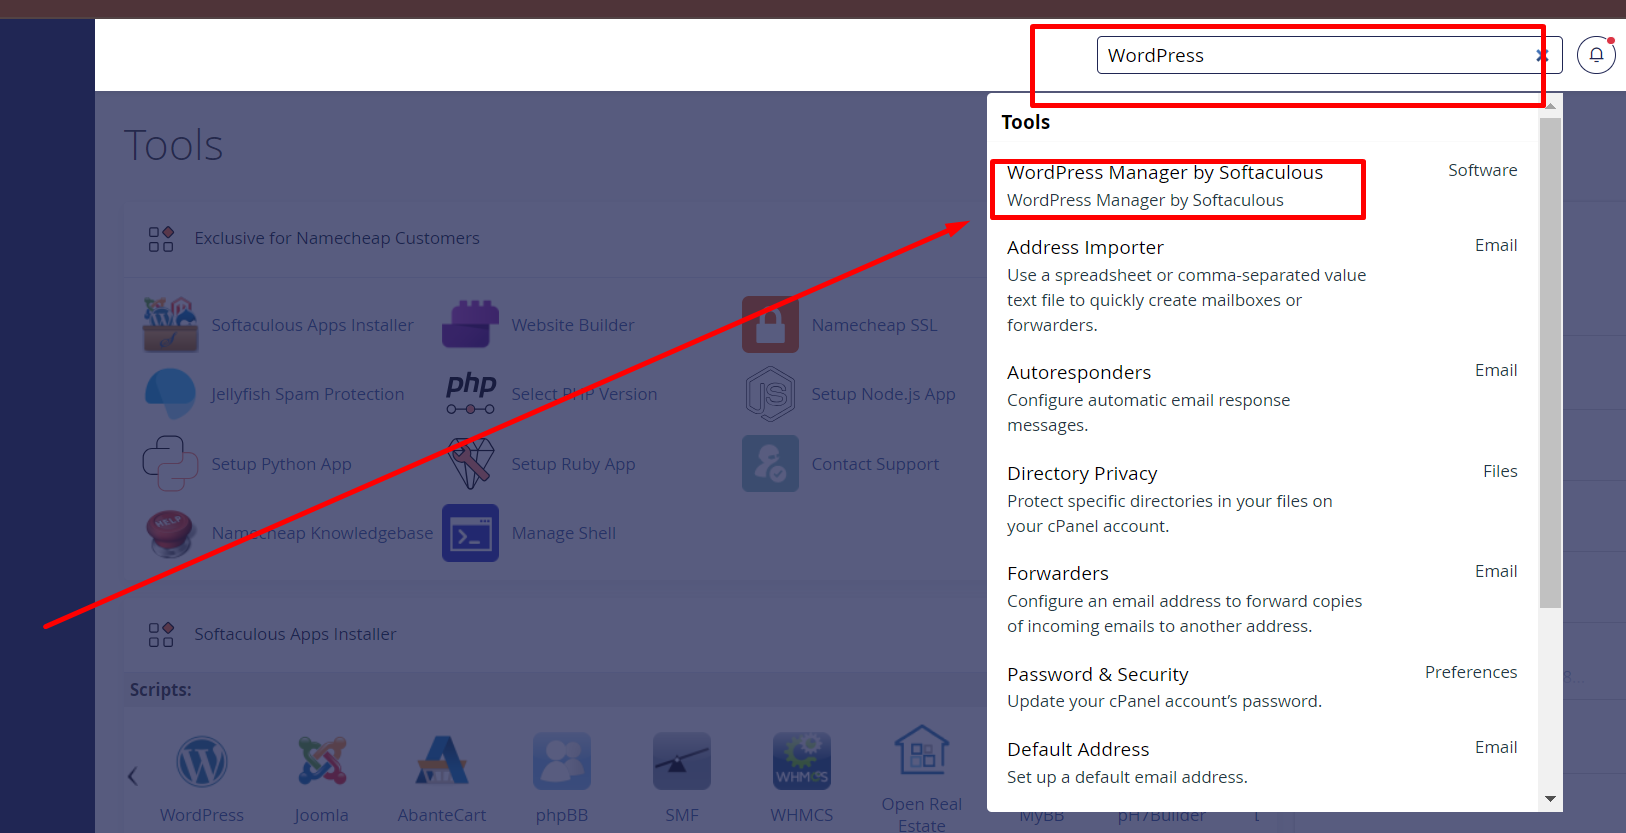Viewport: 1626px width, 833px height.
Task: Select the Directory Privacy search result
Action: click(1262, 498)
